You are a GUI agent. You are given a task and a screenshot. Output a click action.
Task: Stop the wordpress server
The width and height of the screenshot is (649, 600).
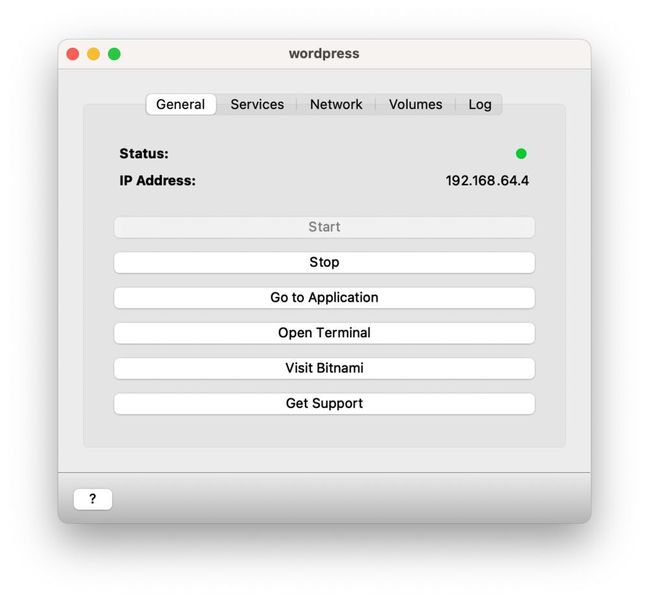point(324,262)
